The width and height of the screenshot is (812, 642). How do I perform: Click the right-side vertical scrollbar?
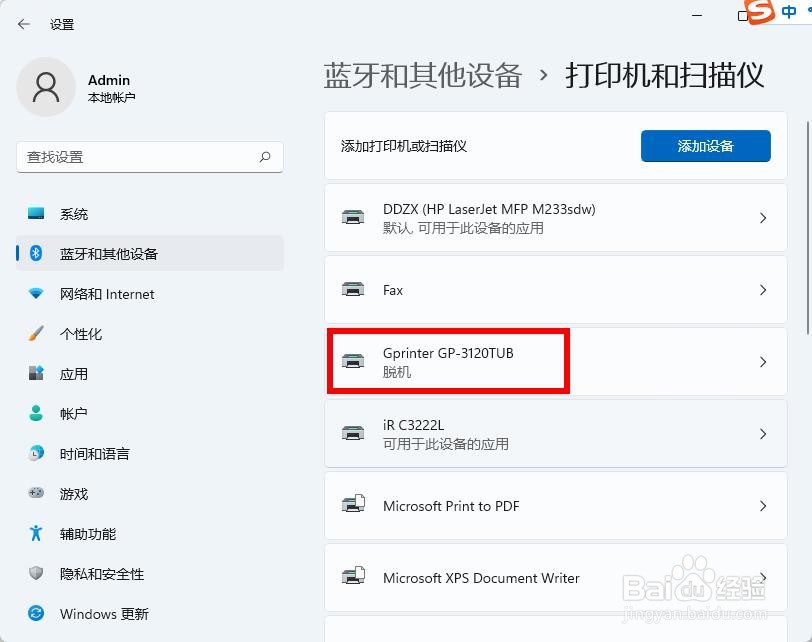808,228
